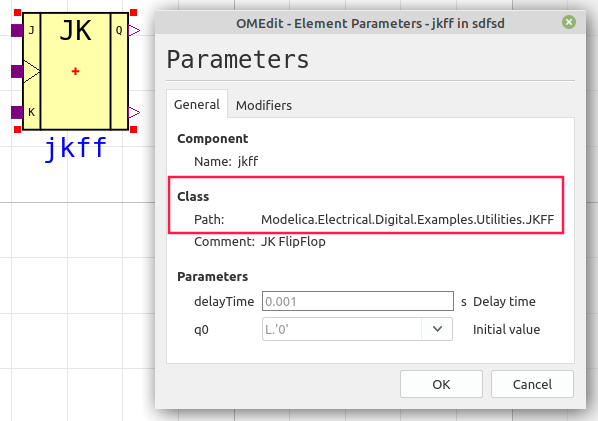Select the bottom-right red resize handle
This screenshot has height=421, width=598.
tap(133, 130)
